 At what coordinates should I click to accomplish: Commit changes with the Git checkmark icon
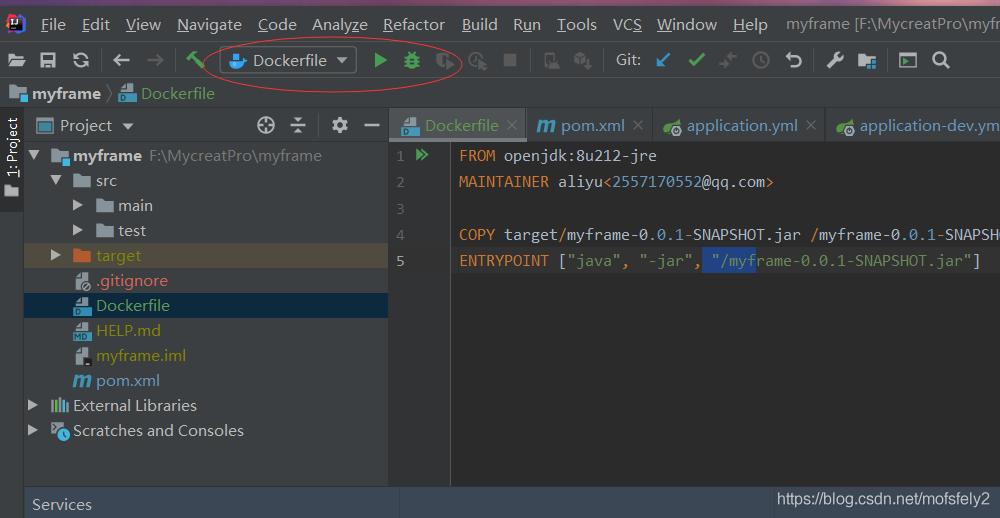[696, 61]
